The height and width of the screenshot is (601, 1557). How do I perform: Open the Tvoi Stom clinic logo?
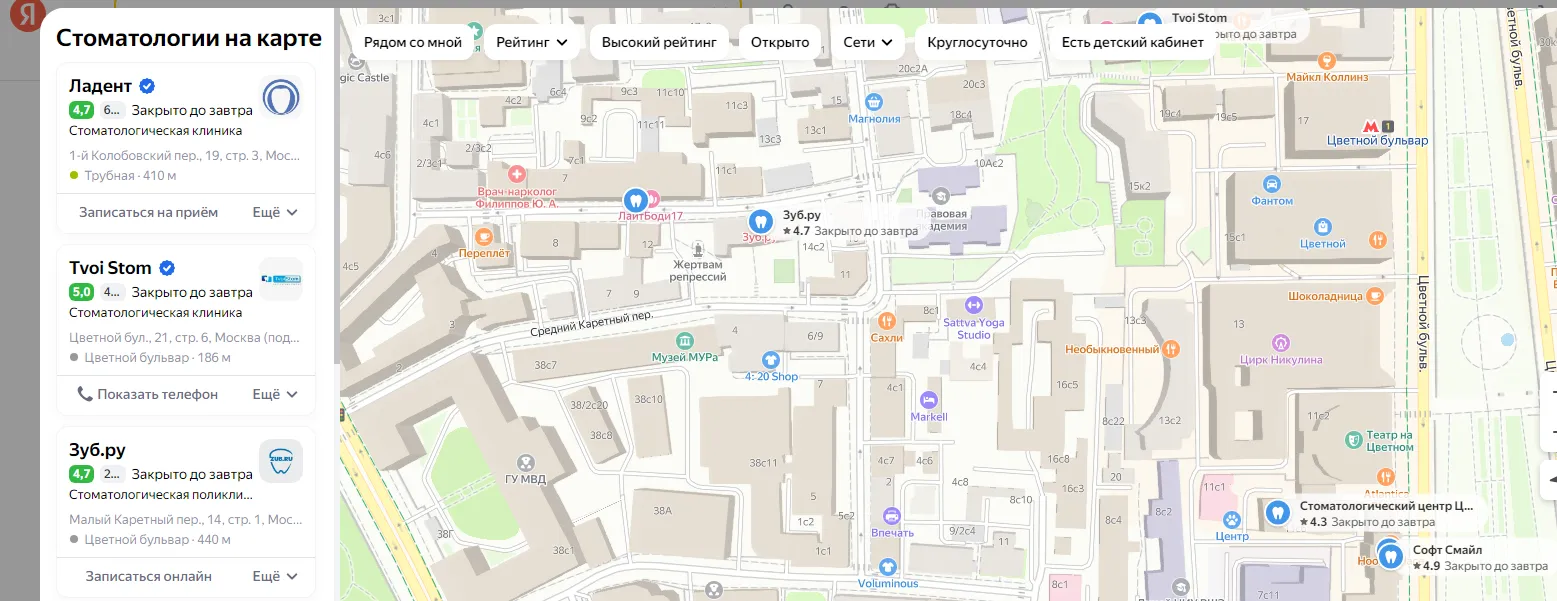click(281, 280)
